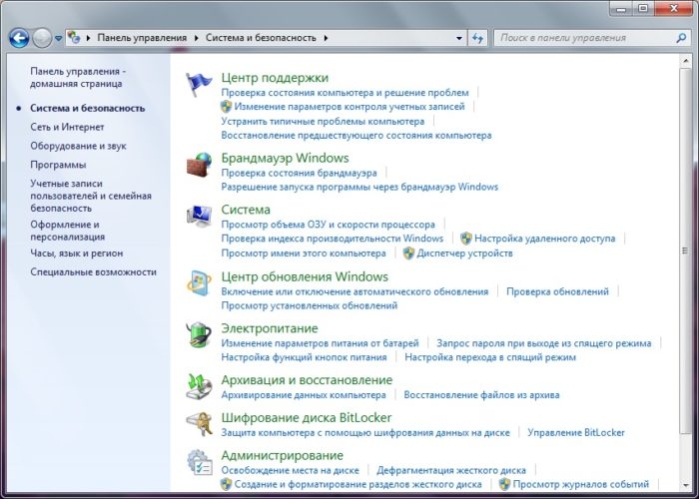Expand the root breadcrumb arrow
This screenshot has width=699, height=499.
pyautogui.click(x=88, y=38)
